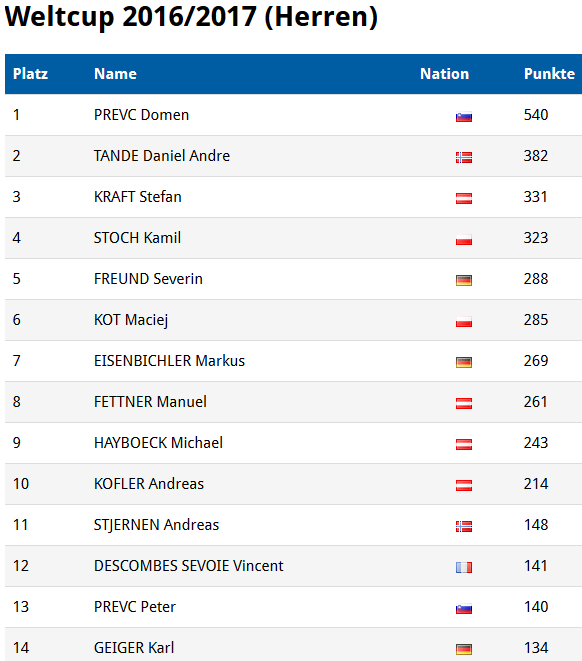Click Germany flag next to FREUND Severin
Viewport: 582px width, 661px height.
click(464, 280)
